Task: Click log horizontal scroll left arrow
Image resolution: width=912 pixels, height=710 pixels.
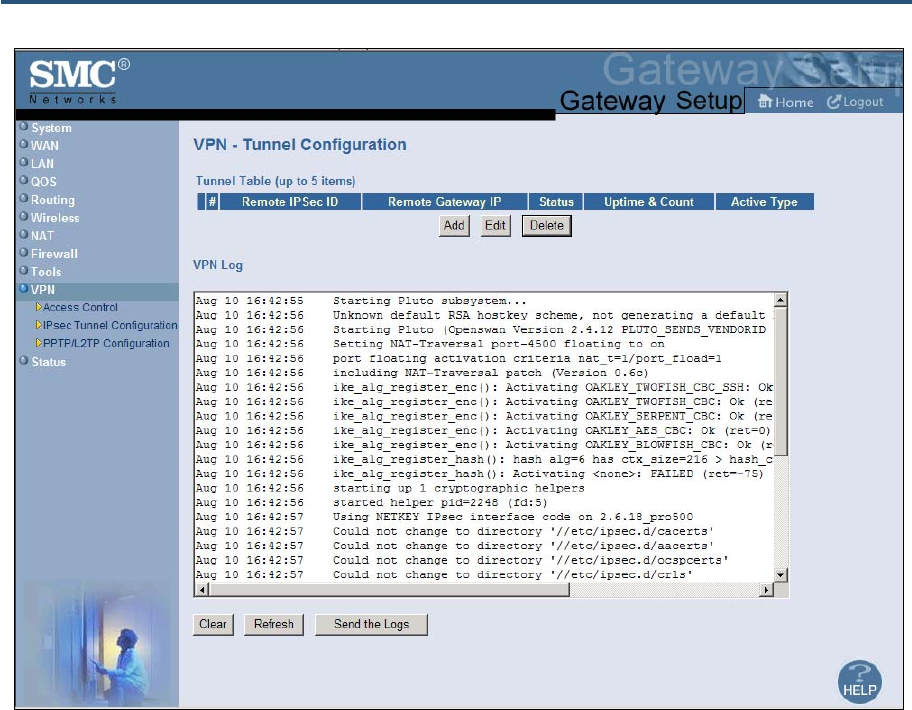Action: click(202, 590)
